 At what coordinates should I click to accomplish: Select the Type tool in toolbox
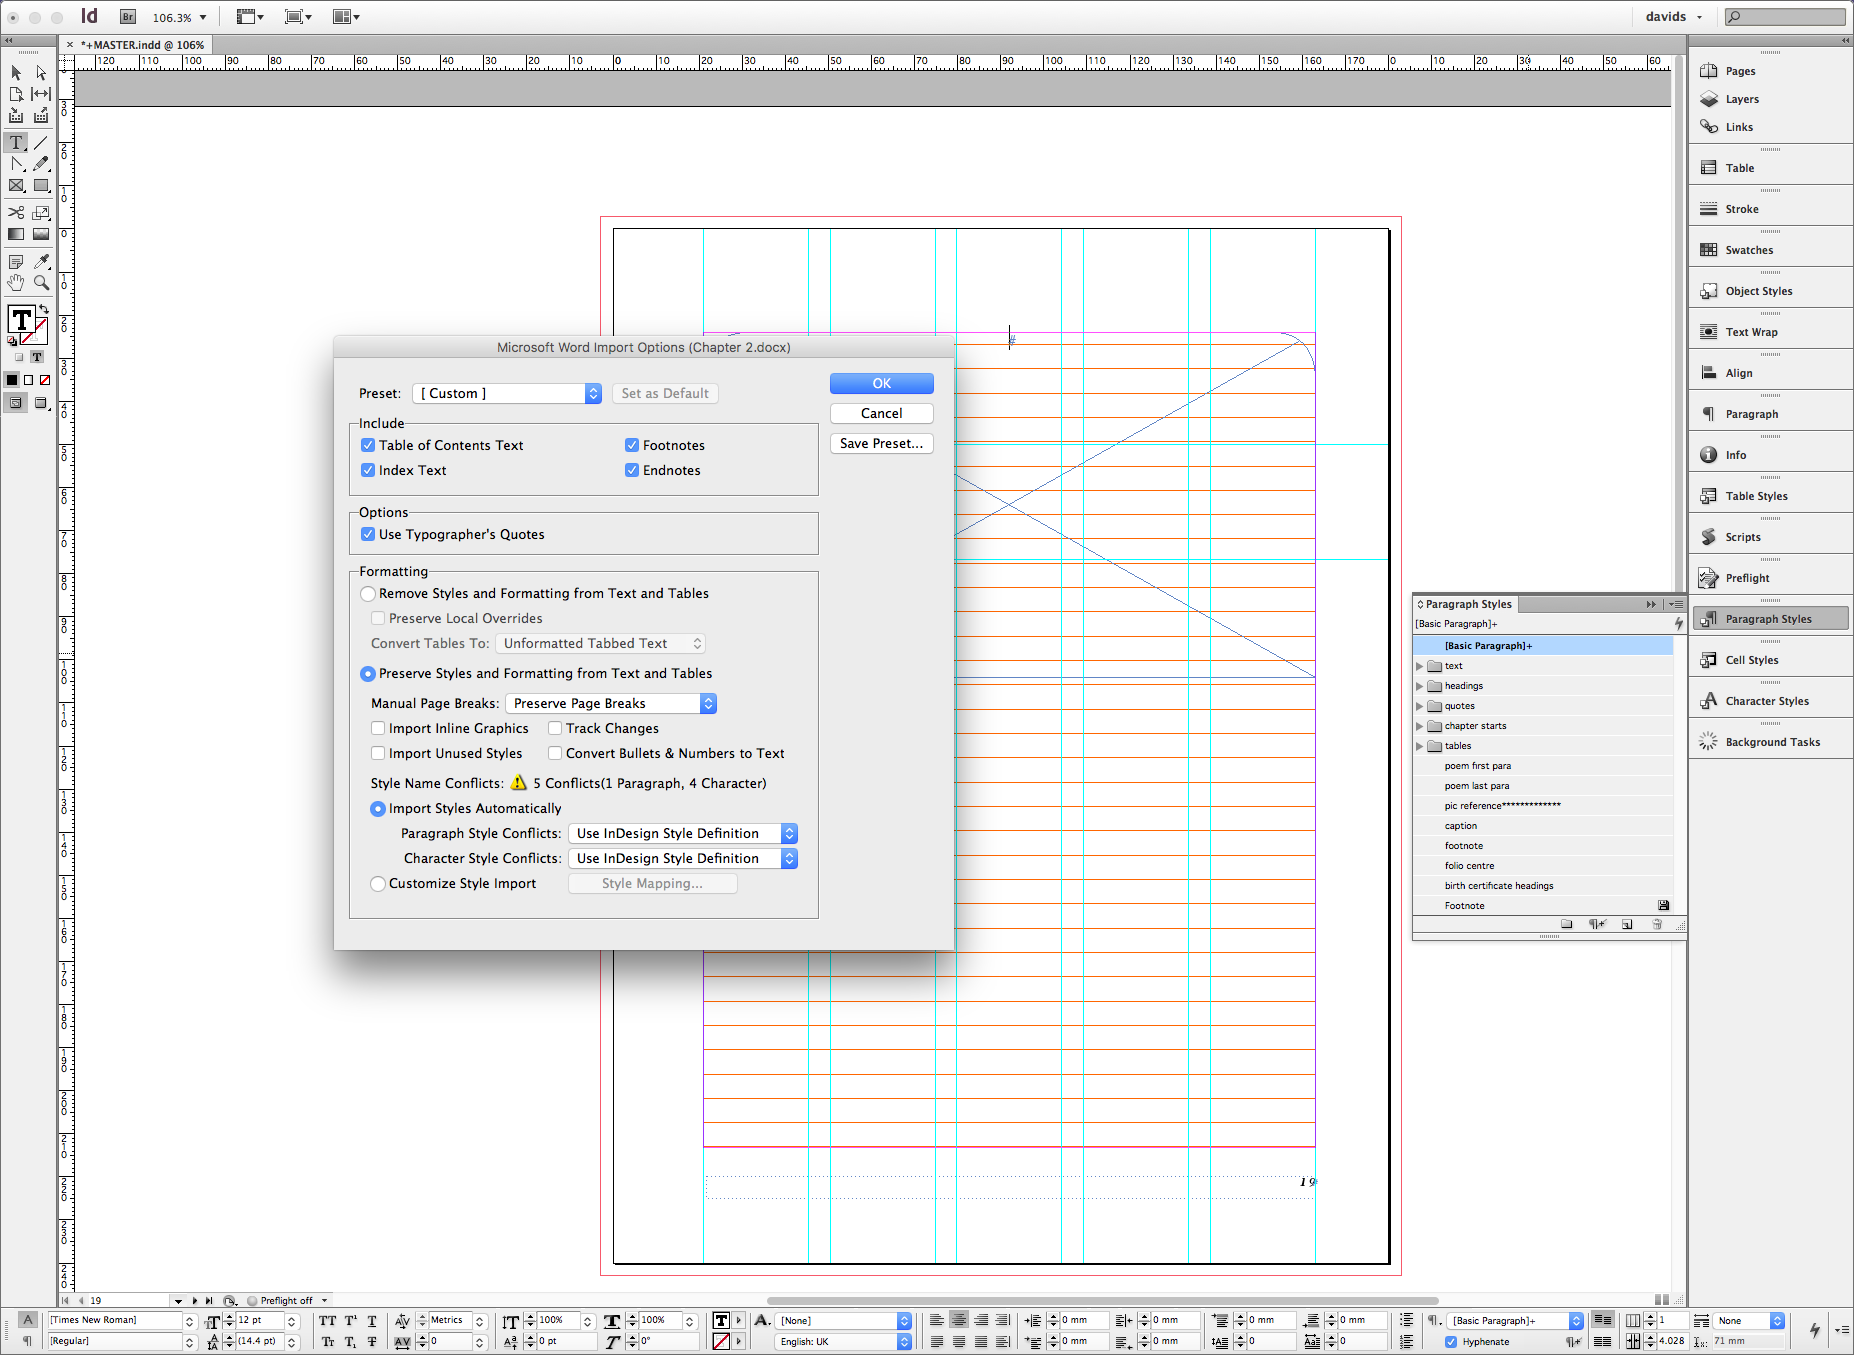pos(16,143)
